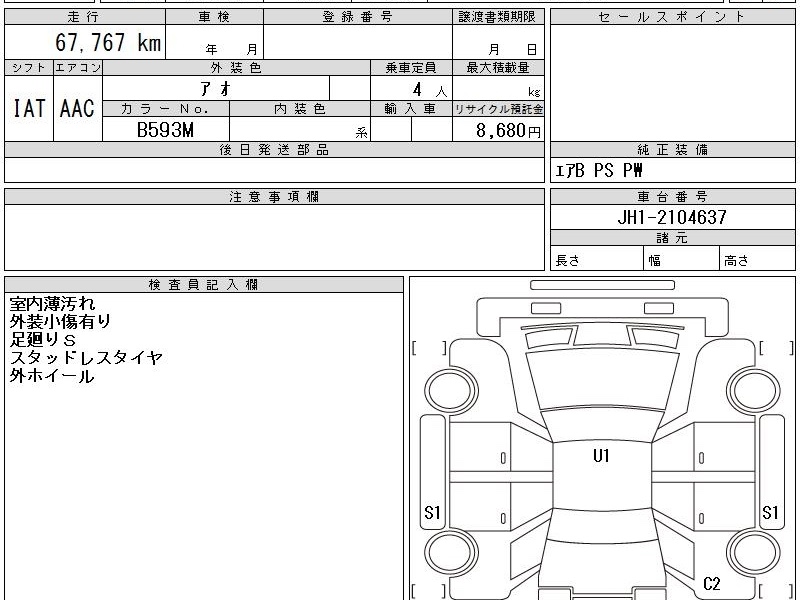Select the エアB PS PW equipment text

pyautogui.click(x=599, y=170)
